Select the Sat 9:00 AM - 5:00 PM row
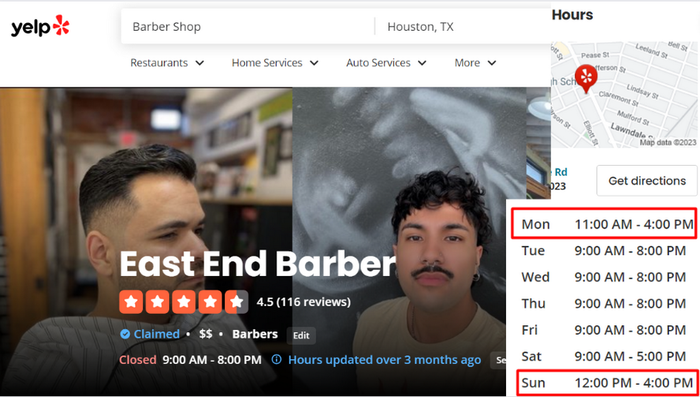This screenshot has height=397, width=700. (x=604, y=356)
